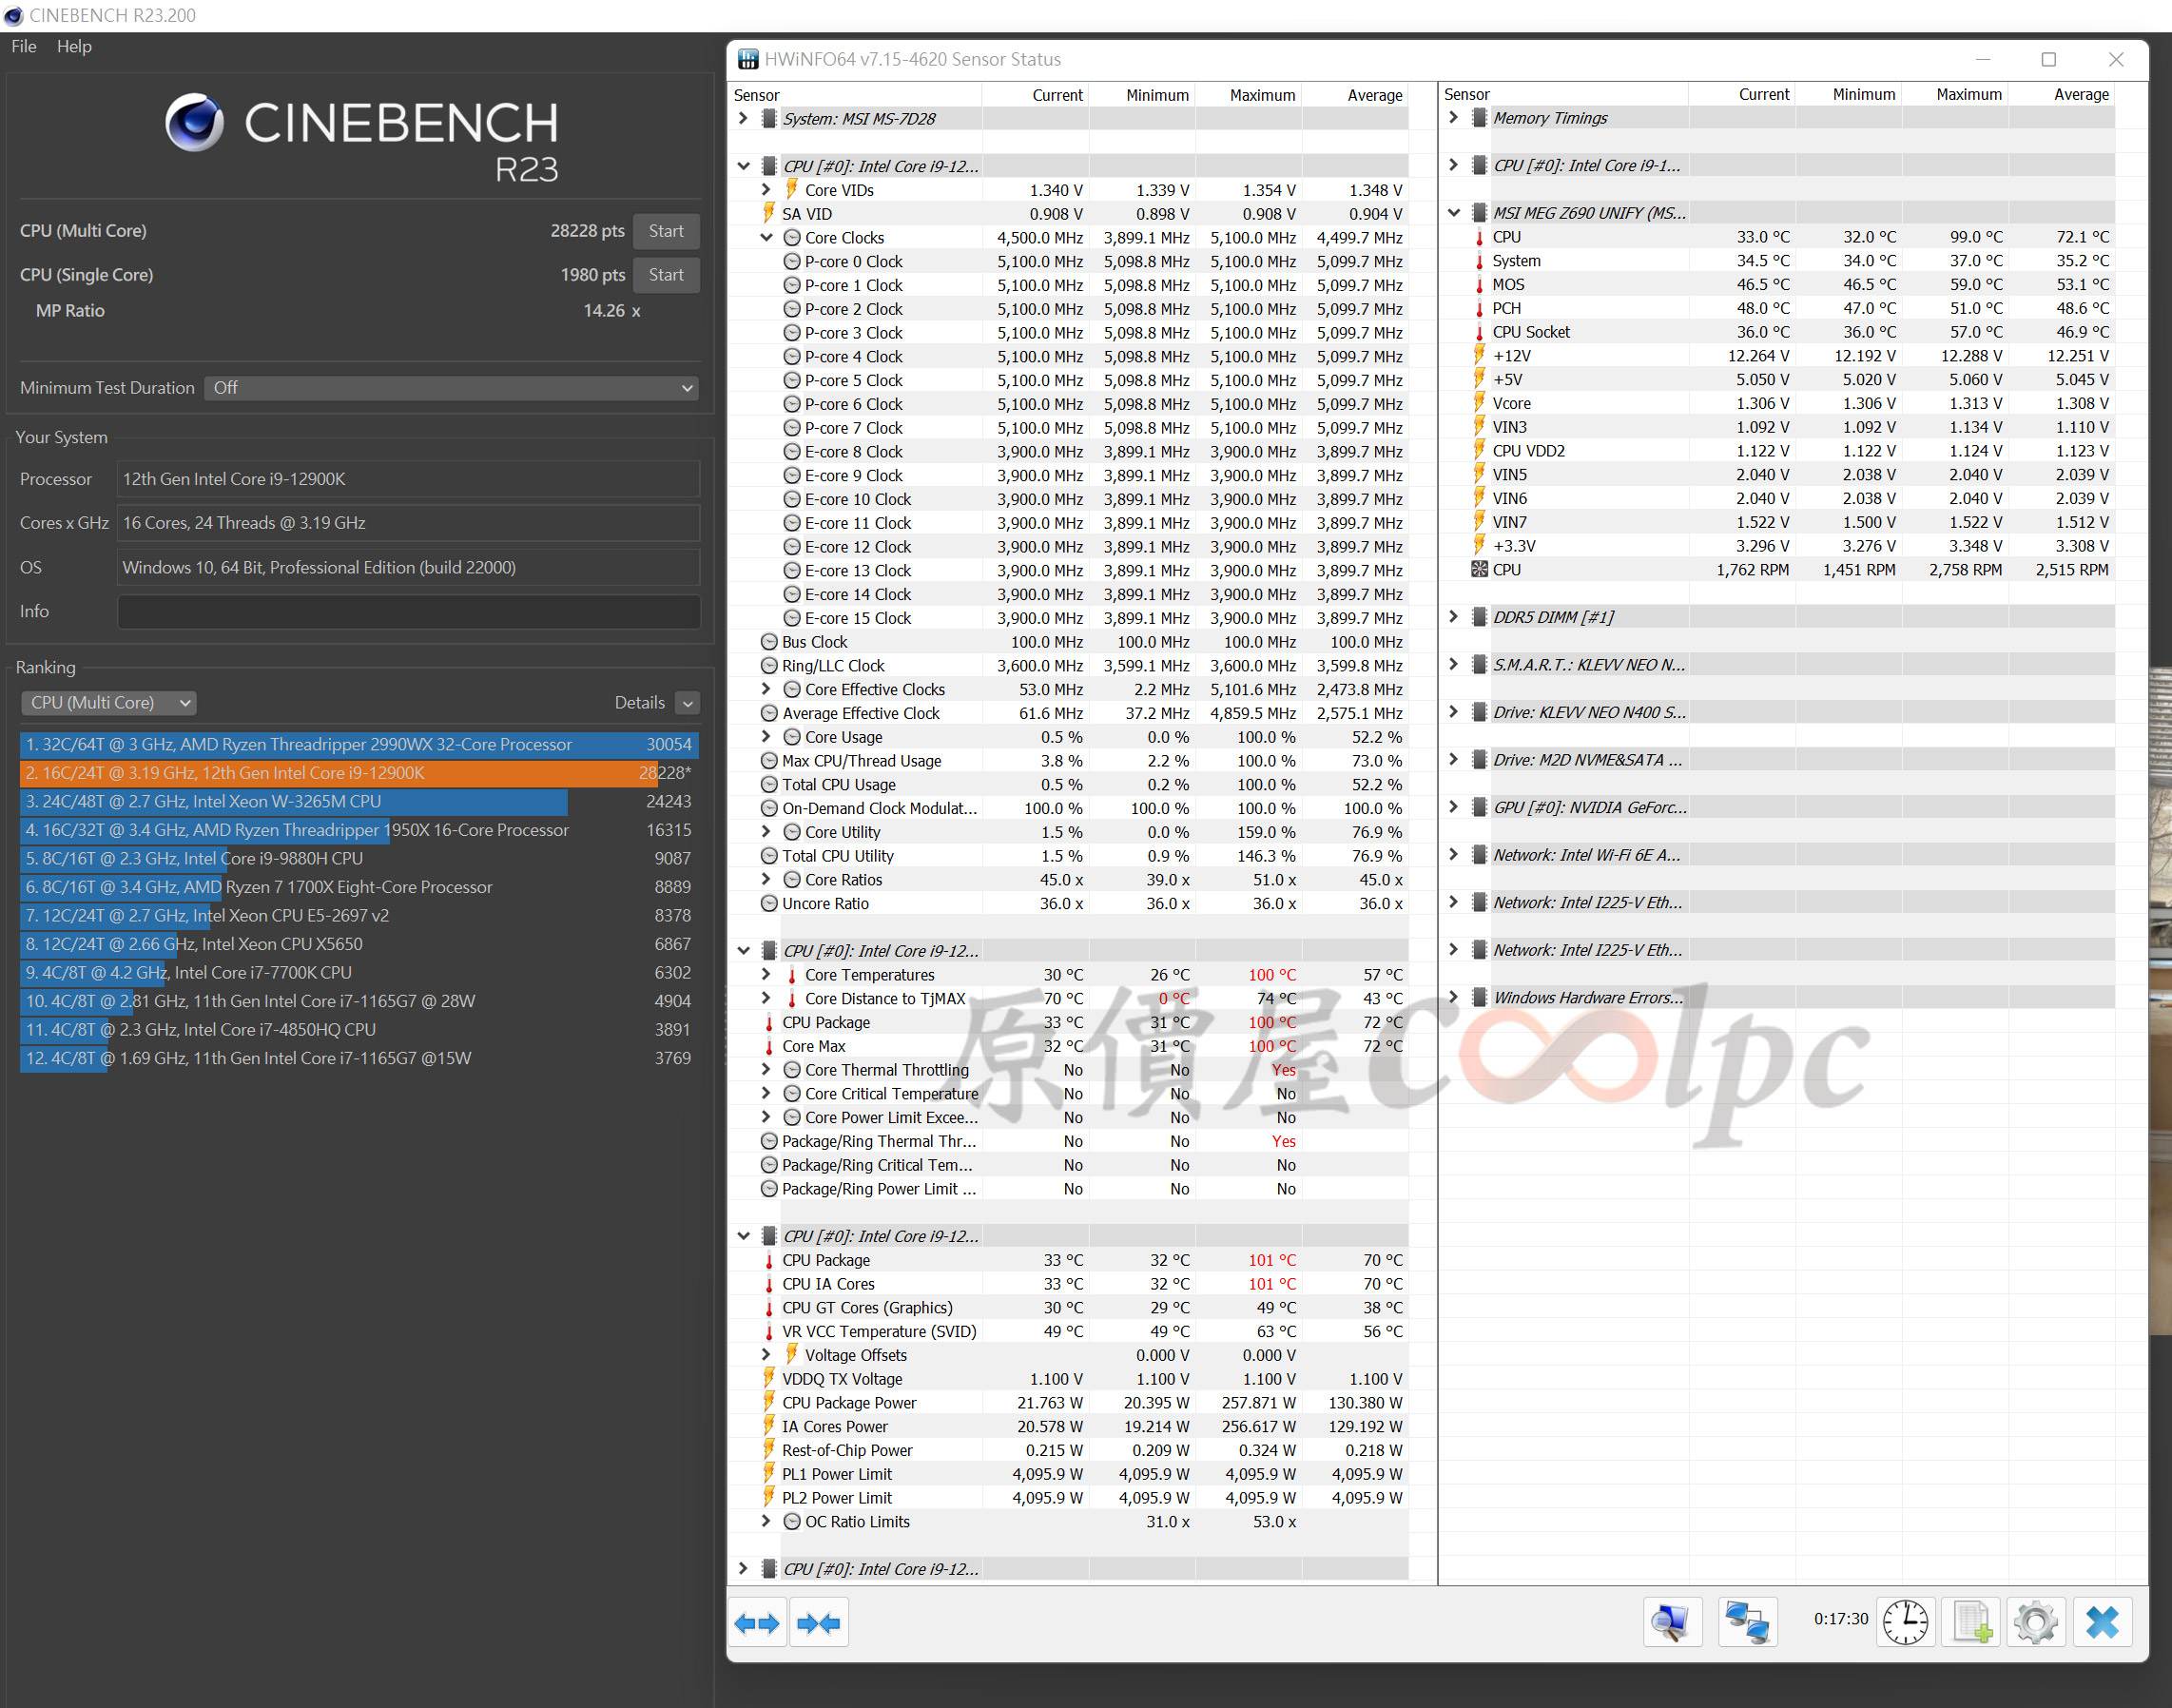The height and width of the screenshot is (1708, 2172).
Task: Open Minimum Test Duration dropdown
Action: (451, 388)
